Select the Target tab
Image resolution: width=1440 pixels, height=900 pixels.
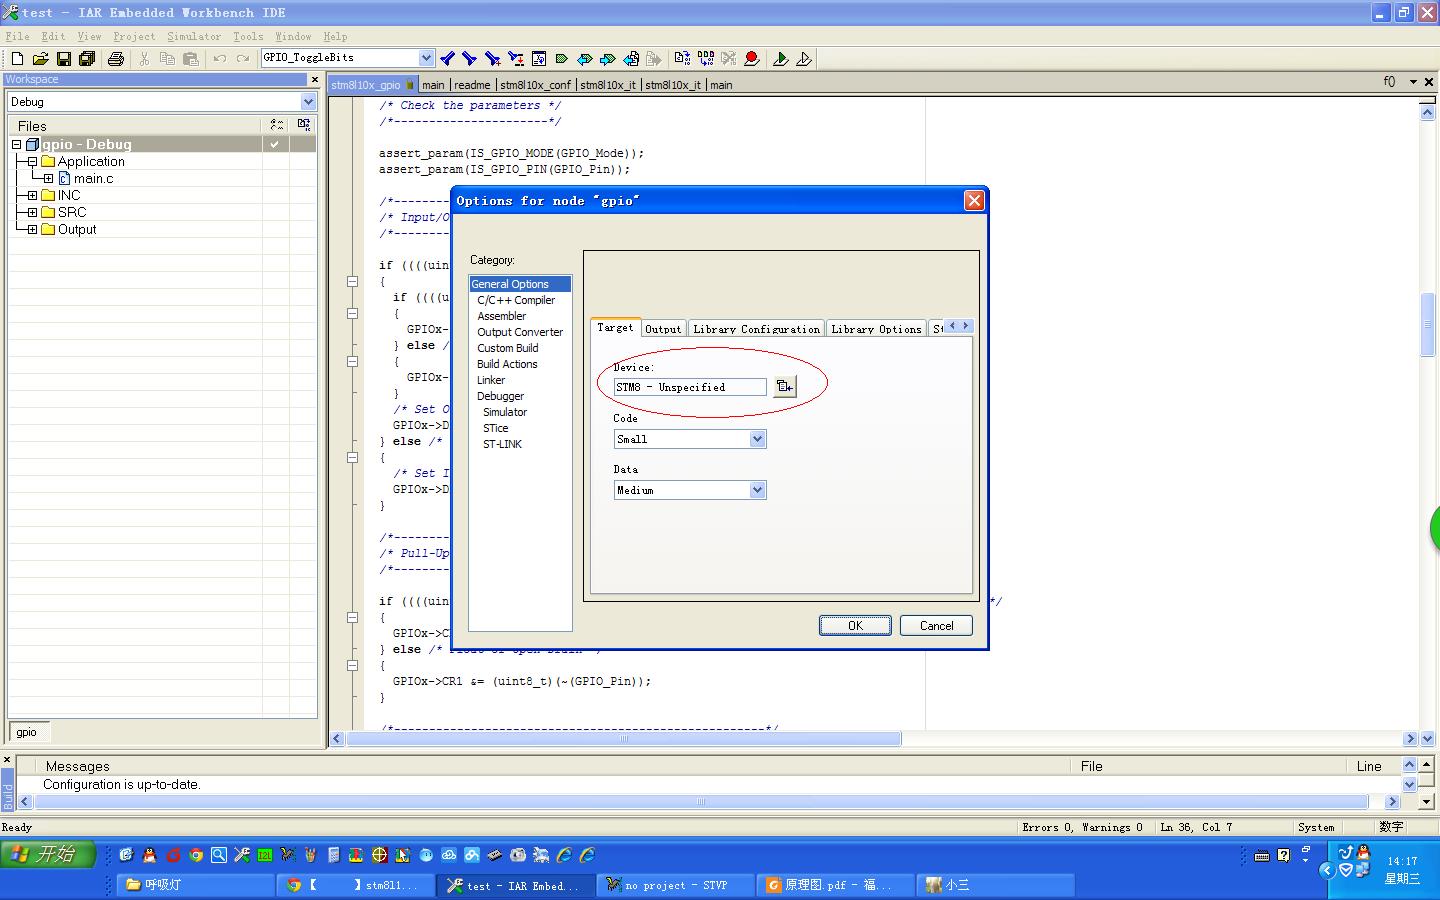click(615, 327)
